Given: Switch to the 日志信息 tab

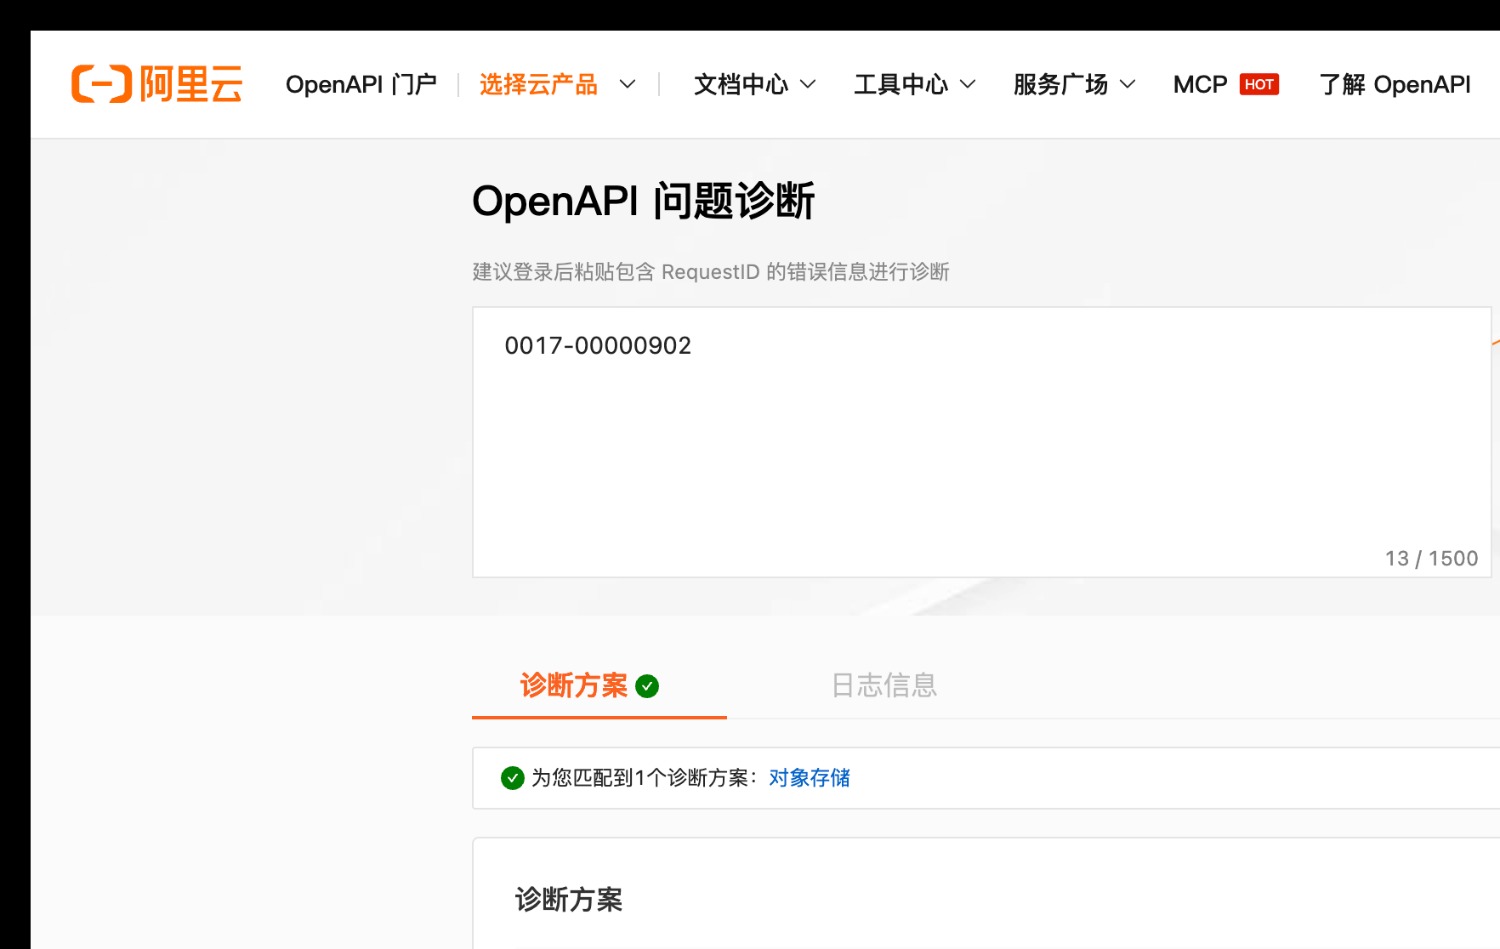Looking at the screenshot, I should pos(884,686).
